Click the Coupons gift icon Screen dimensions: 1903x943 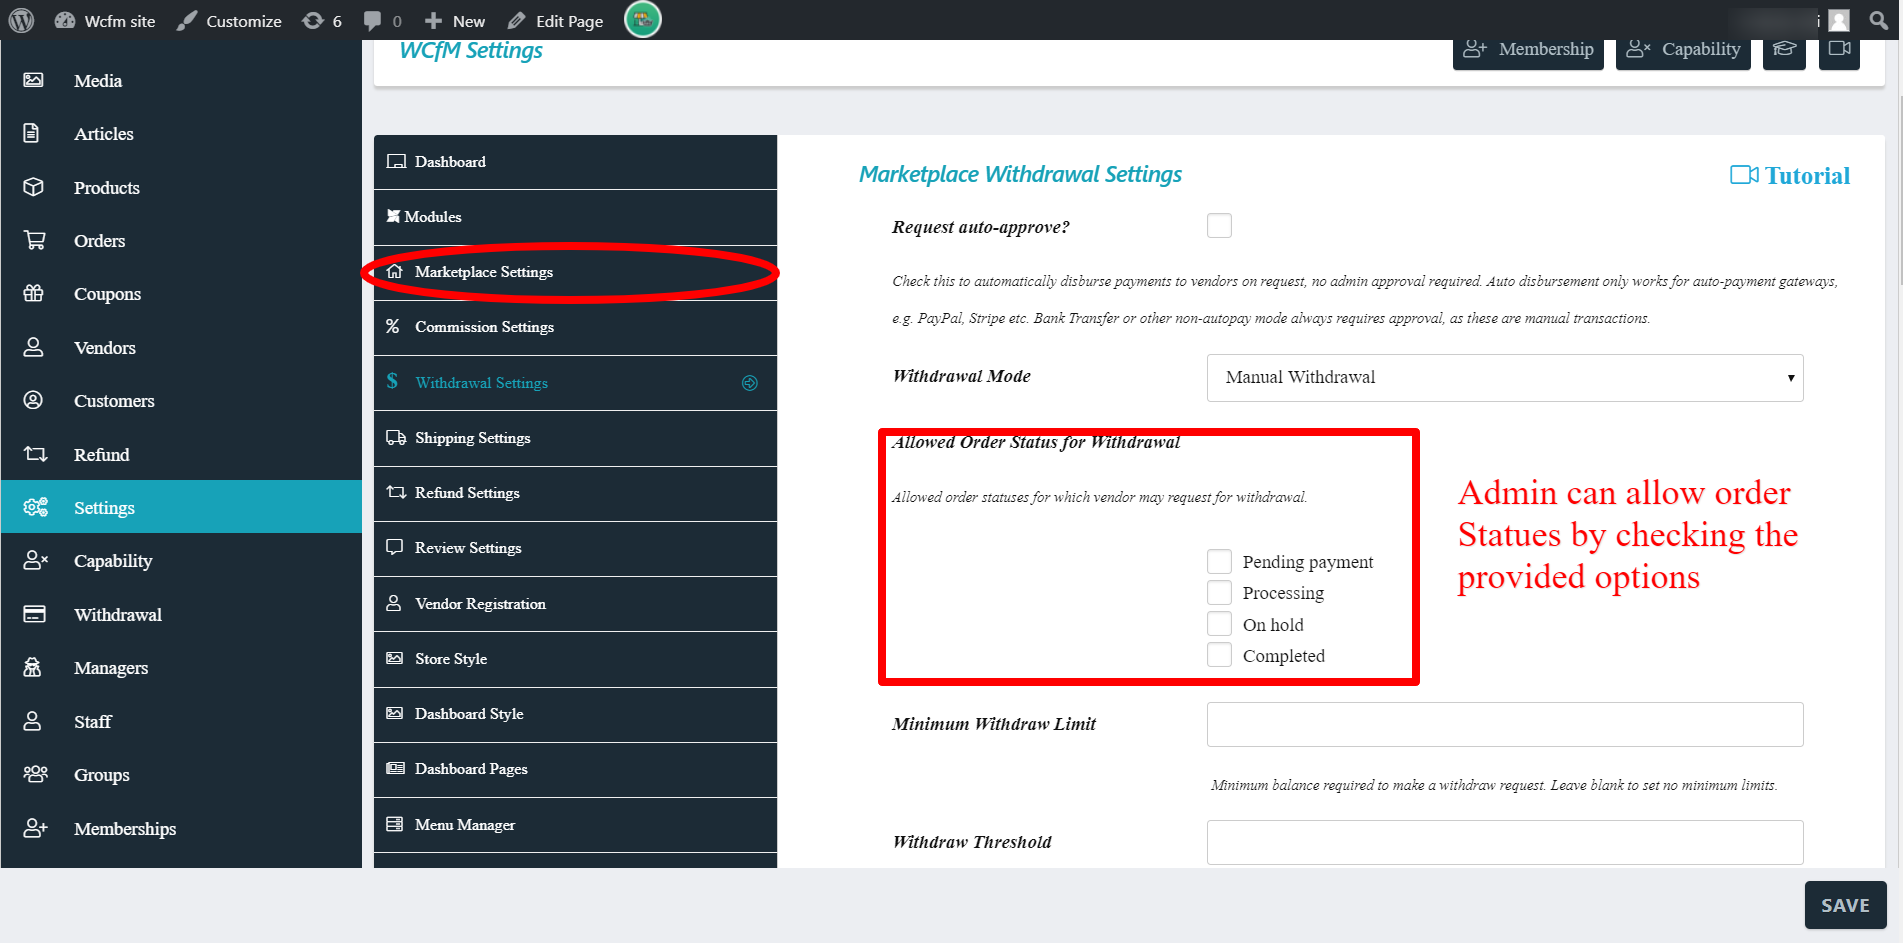tap(33, 293)
